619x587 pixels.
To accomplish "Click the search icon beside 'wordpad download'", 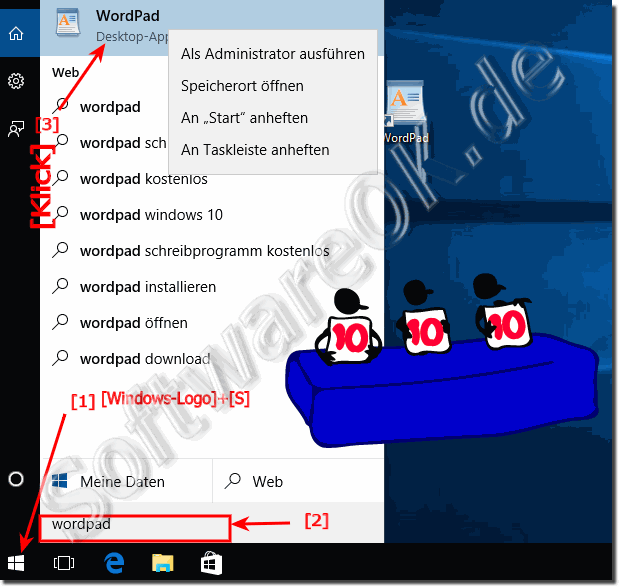I will [60, 358].
